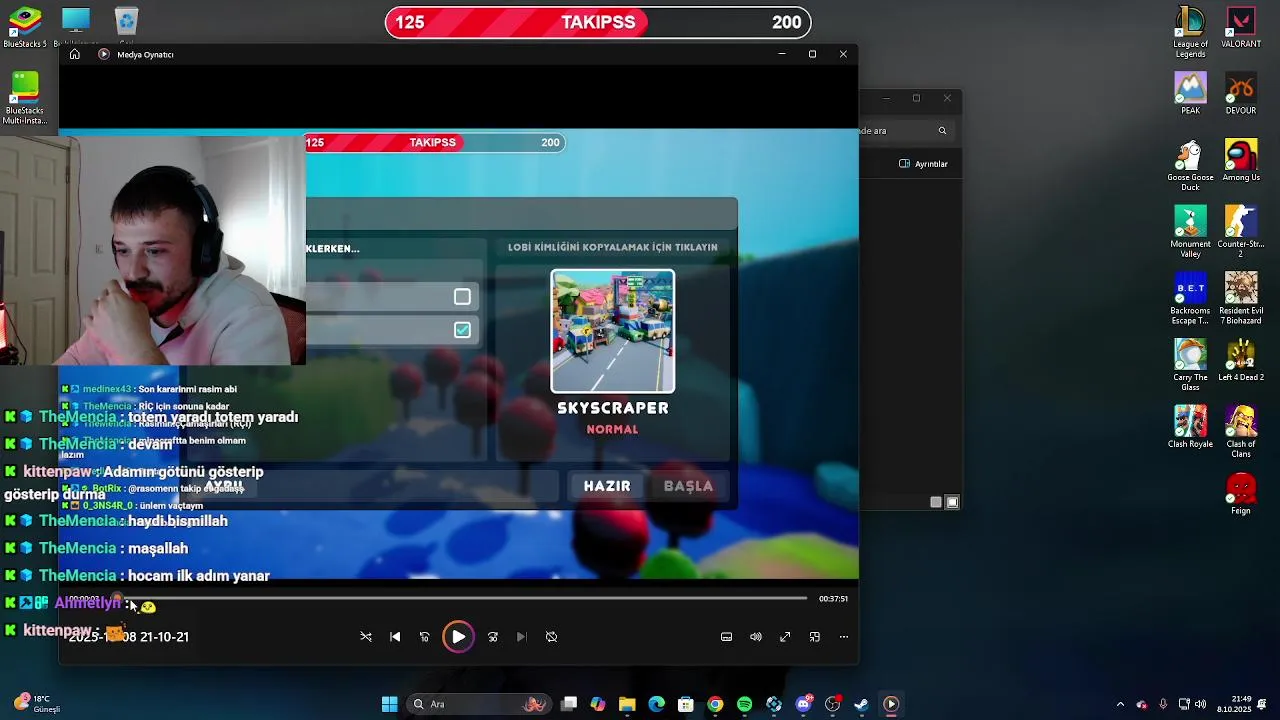Select the DEVOUR desktop icon
This screenshot has height=720, width=1280.
(x=1241, y=93)
